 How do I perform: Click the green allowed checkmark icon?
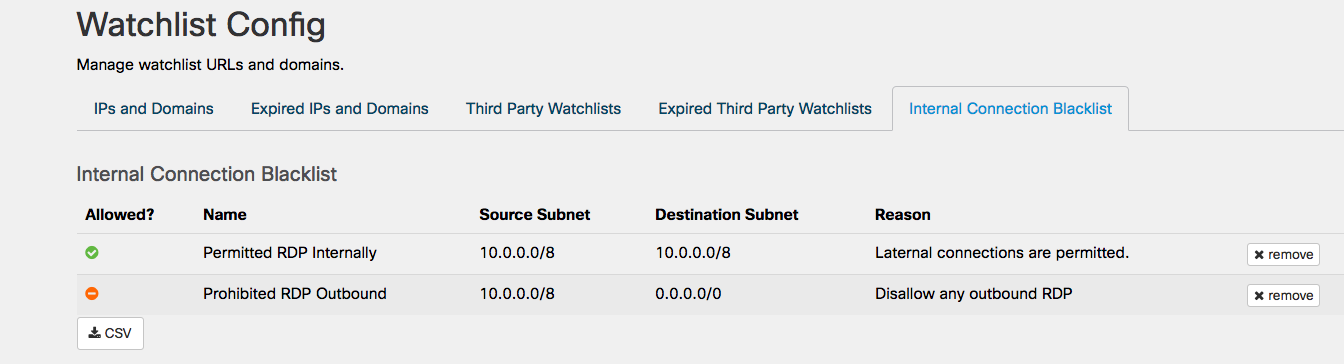tap(92, 253)
